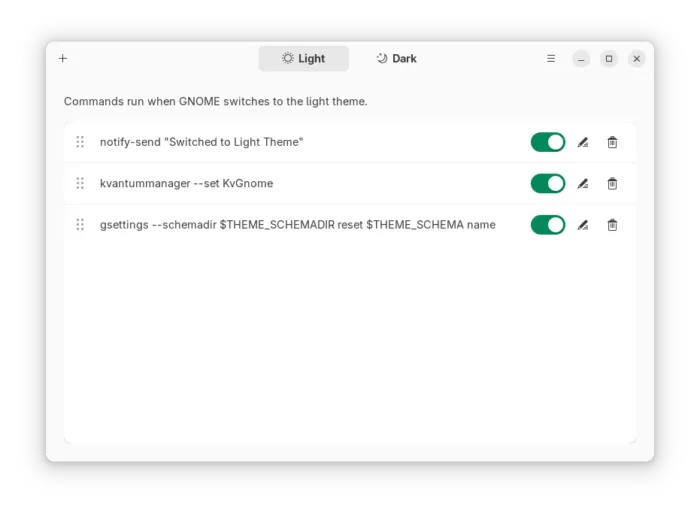Click drag handle of gsettings row
The image size is (700, 512).
click(80, 224)
